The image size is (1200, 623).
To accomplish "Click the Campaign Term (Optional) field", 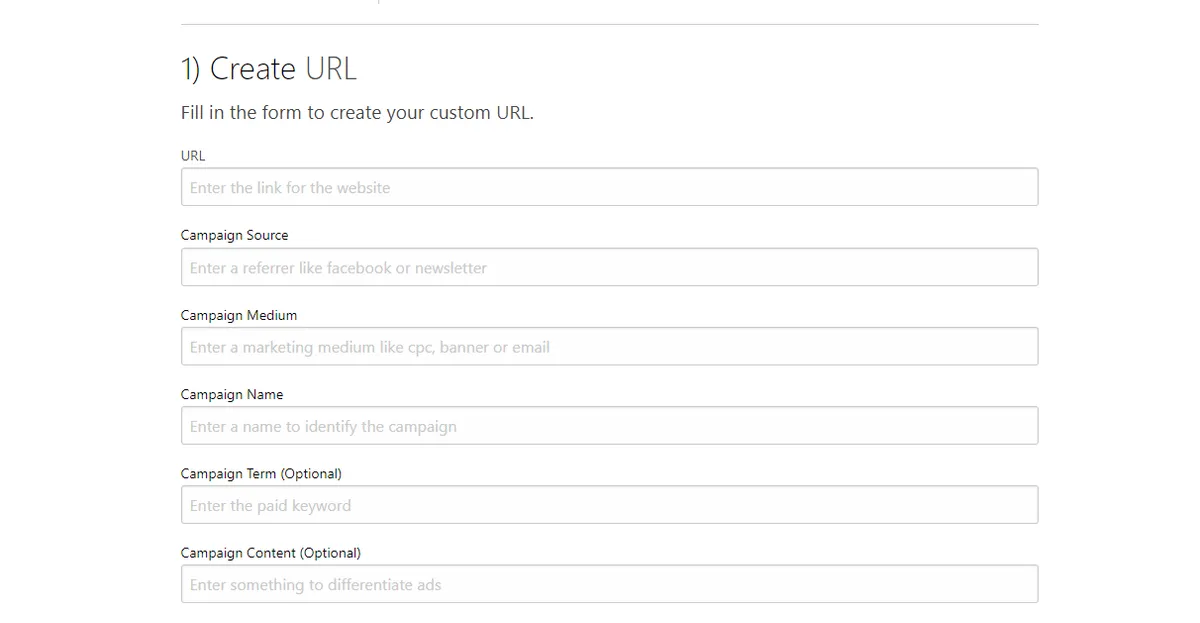I will [x=608, y=505].
